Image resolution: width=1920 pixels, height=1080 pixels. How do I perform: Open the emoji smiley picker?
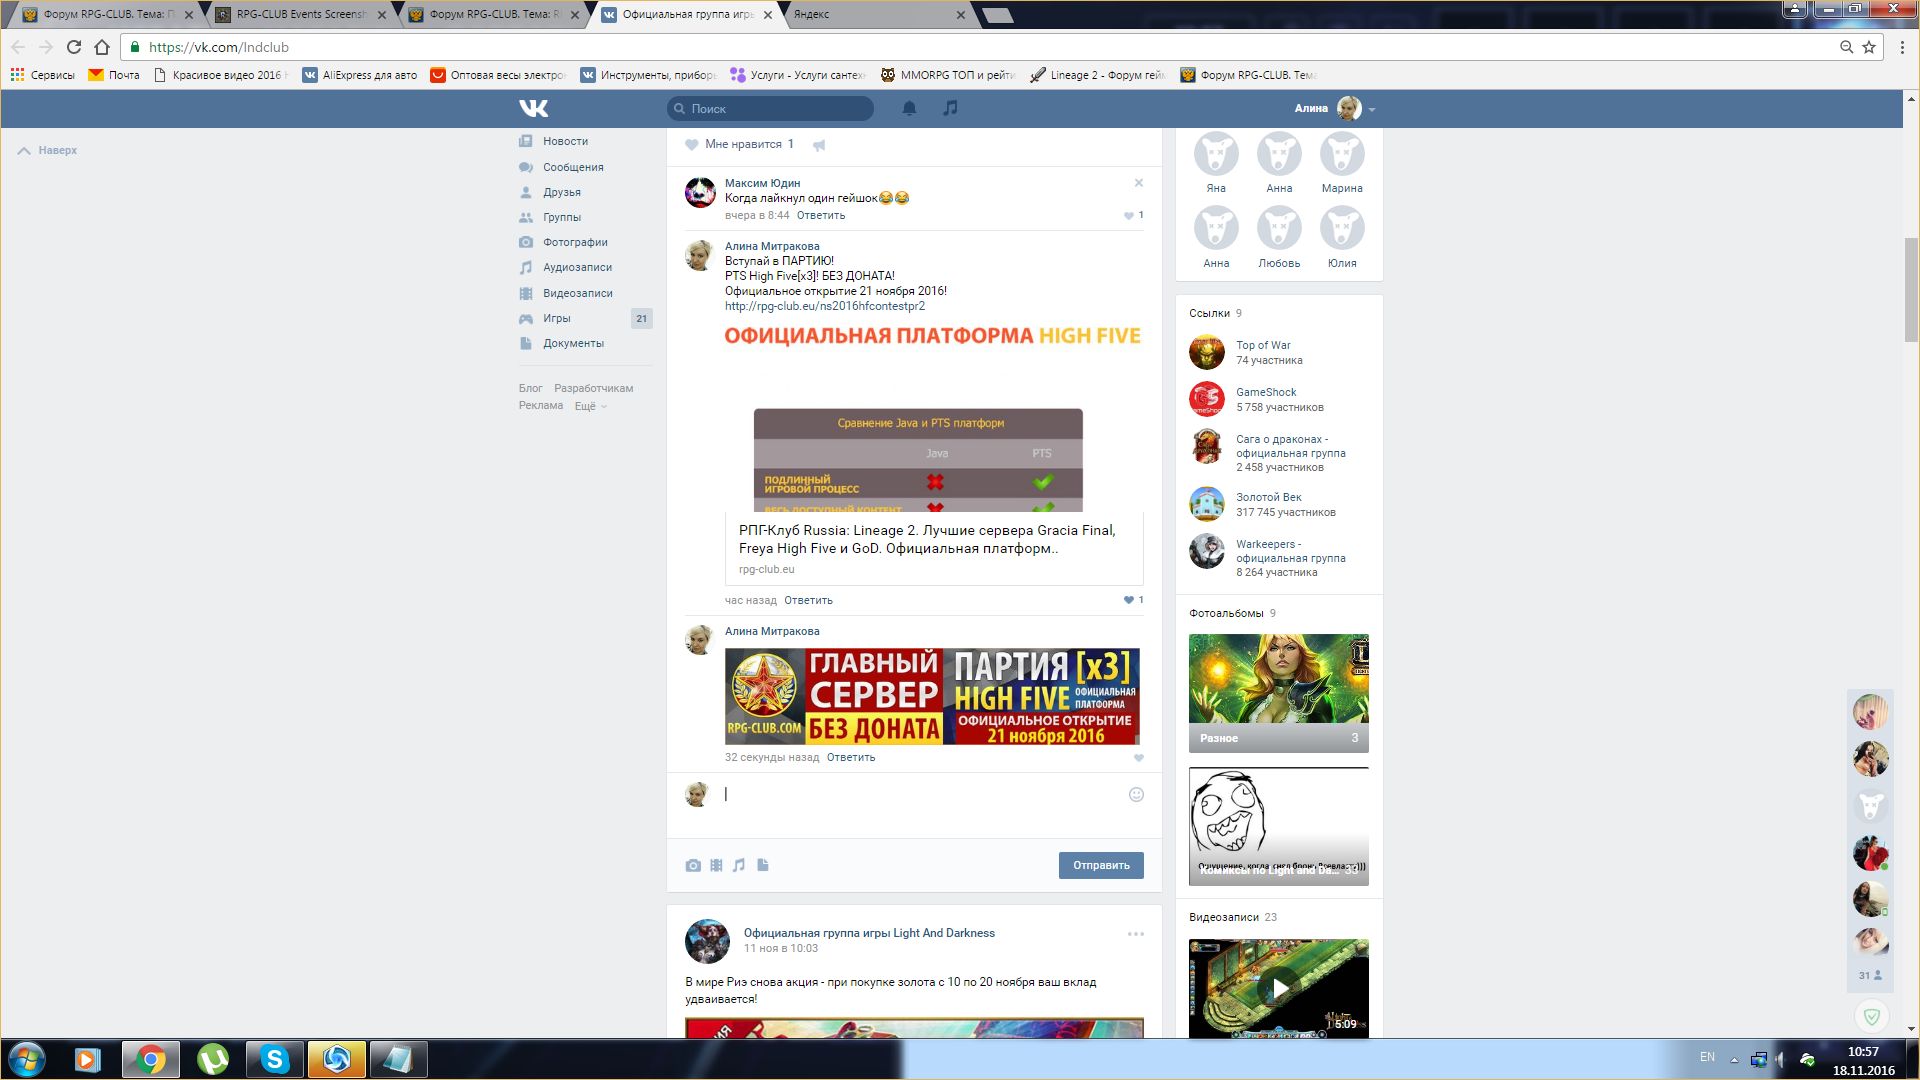[1136, 795]
